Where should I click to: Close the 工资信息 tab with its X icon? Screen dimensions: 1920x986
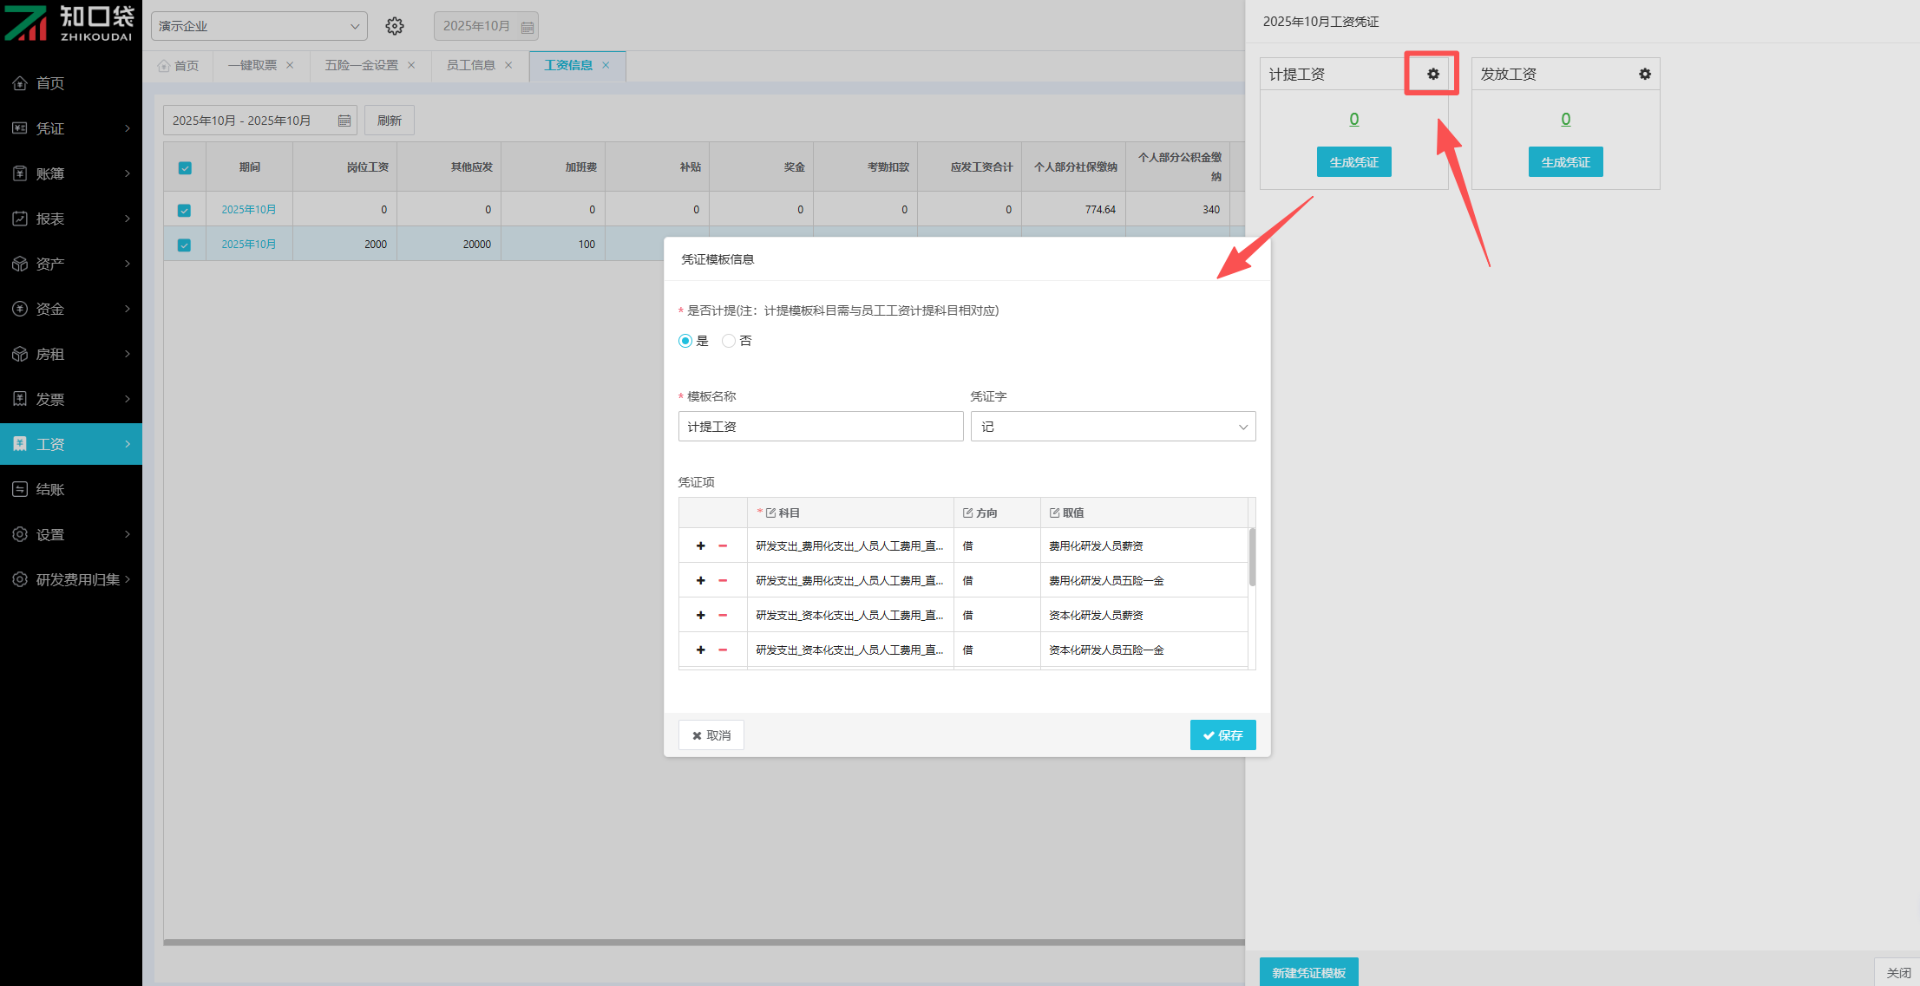(x=606, y=65)
